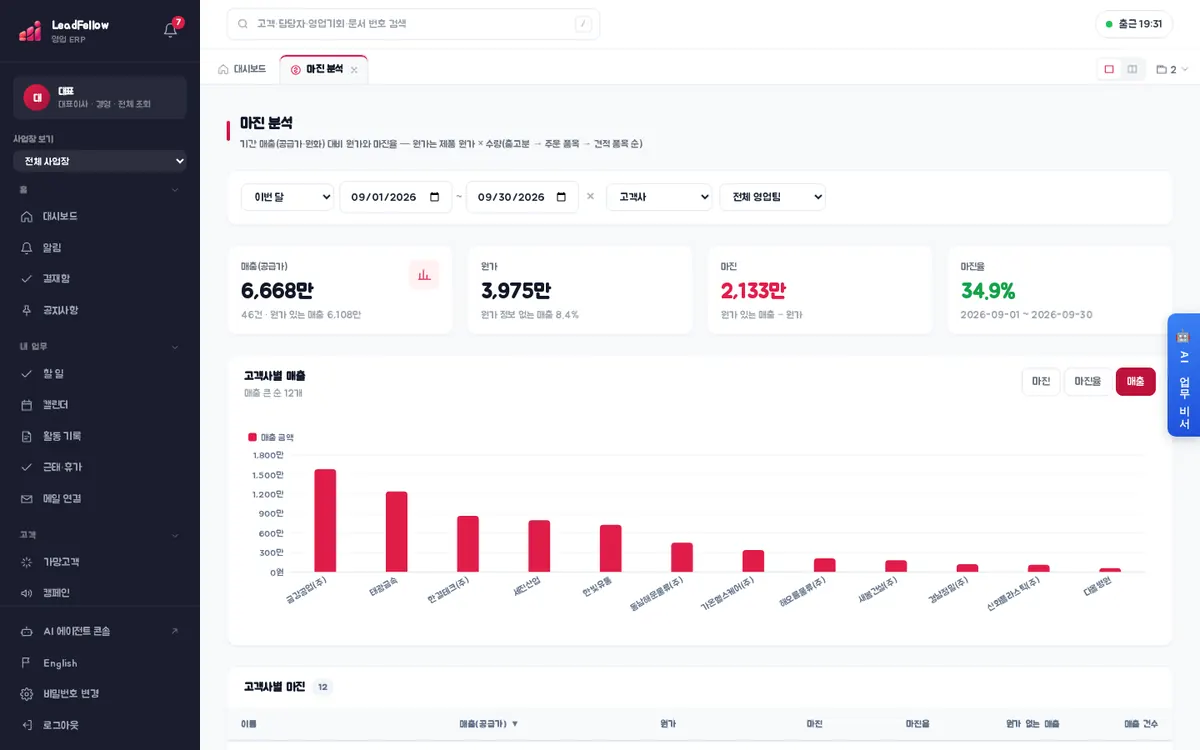
Task: Open the 고객사 grouping dropdown
Action: pyautogui.click(x=659, y=197)
